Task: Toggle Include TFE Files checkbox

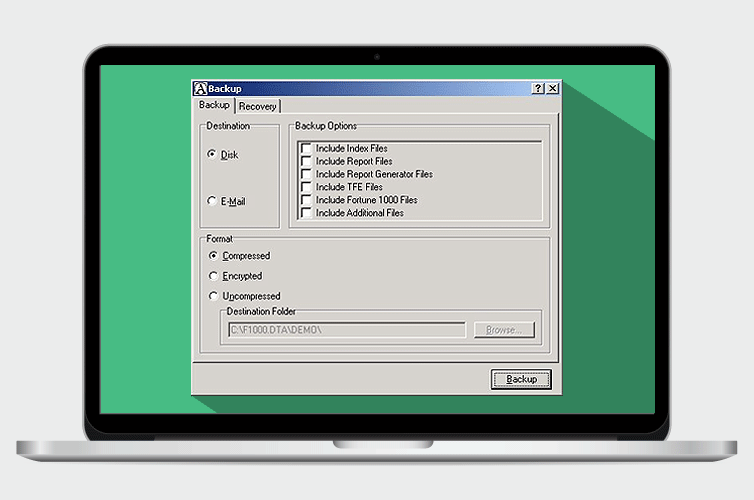Action: pos(306,187)
